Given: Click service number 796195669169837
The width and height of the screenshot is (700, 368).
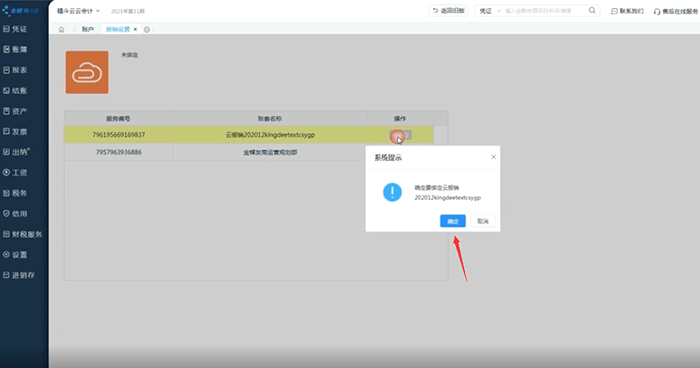Looking at the screenshot, I should click(118, 135).
